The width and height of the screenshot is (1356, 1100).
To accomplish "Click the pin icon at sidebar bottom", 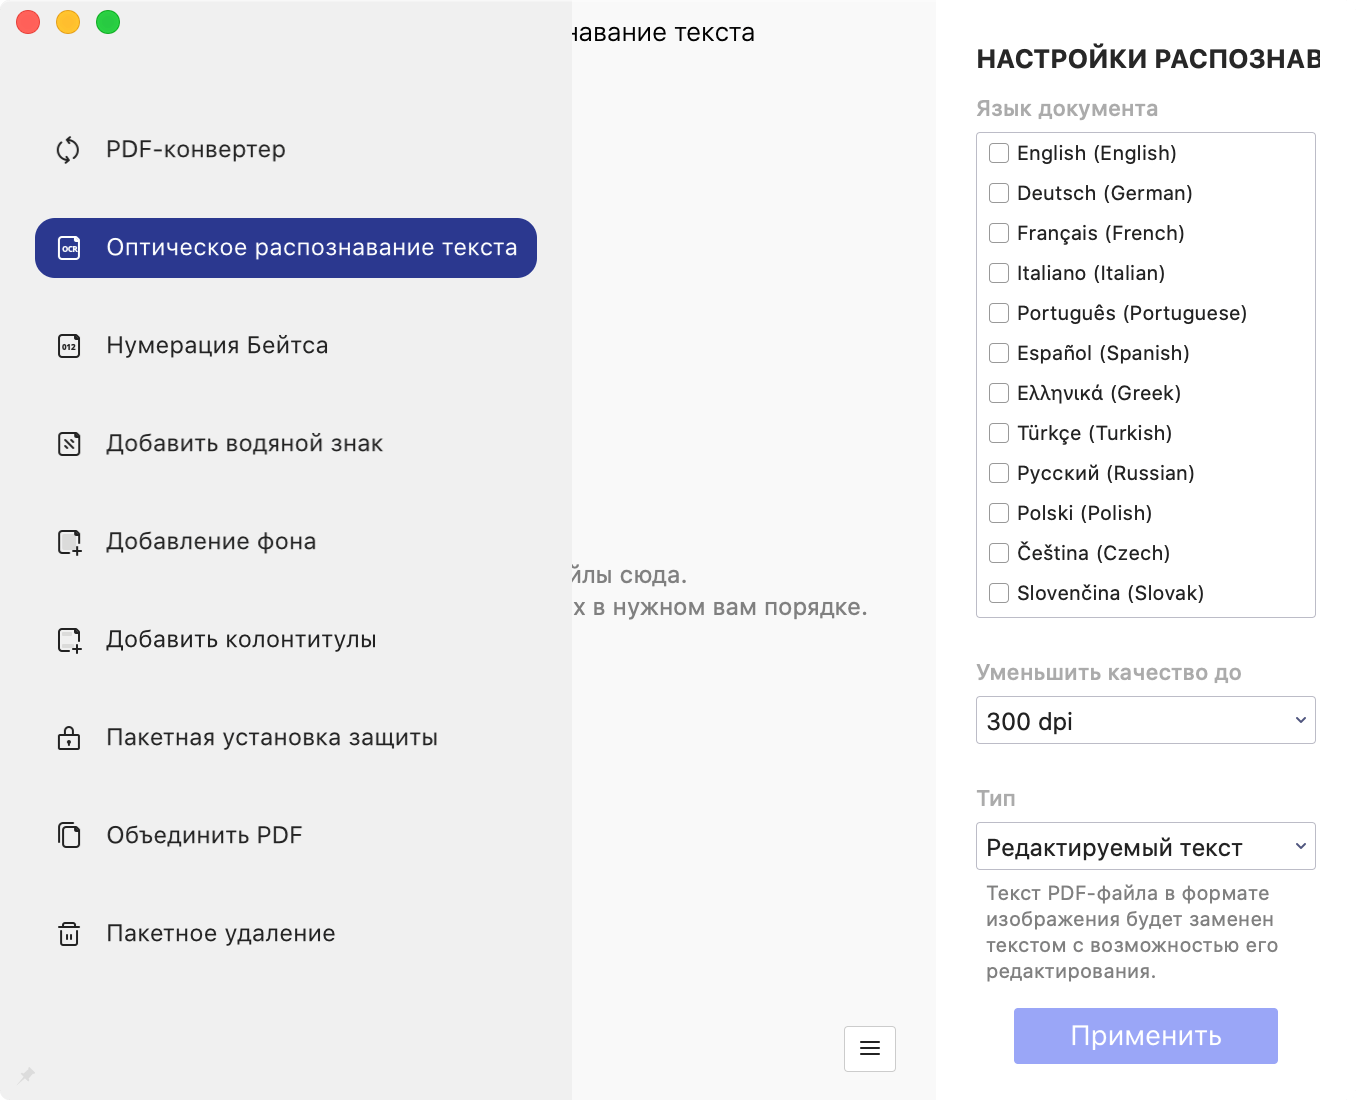I will click(27, 1075).
